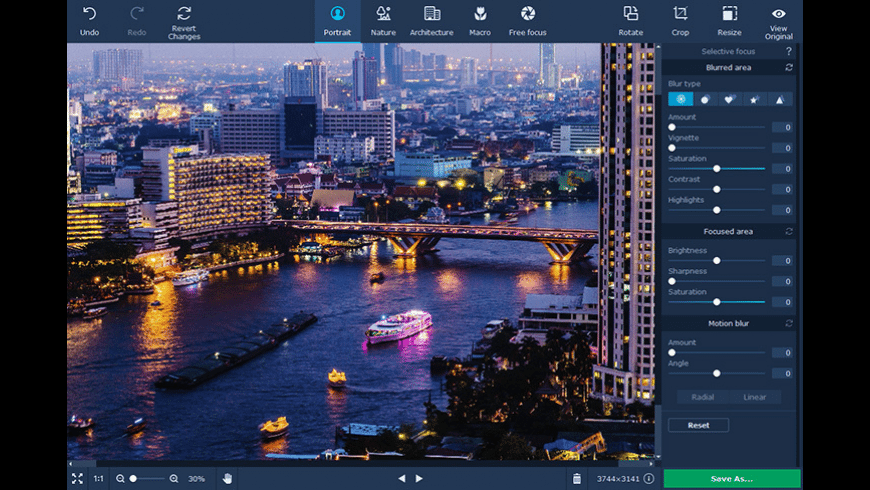This screenshot has width=870, height=490.
Task: Reset the Blurred area section
Action: [x=789, y=68]
